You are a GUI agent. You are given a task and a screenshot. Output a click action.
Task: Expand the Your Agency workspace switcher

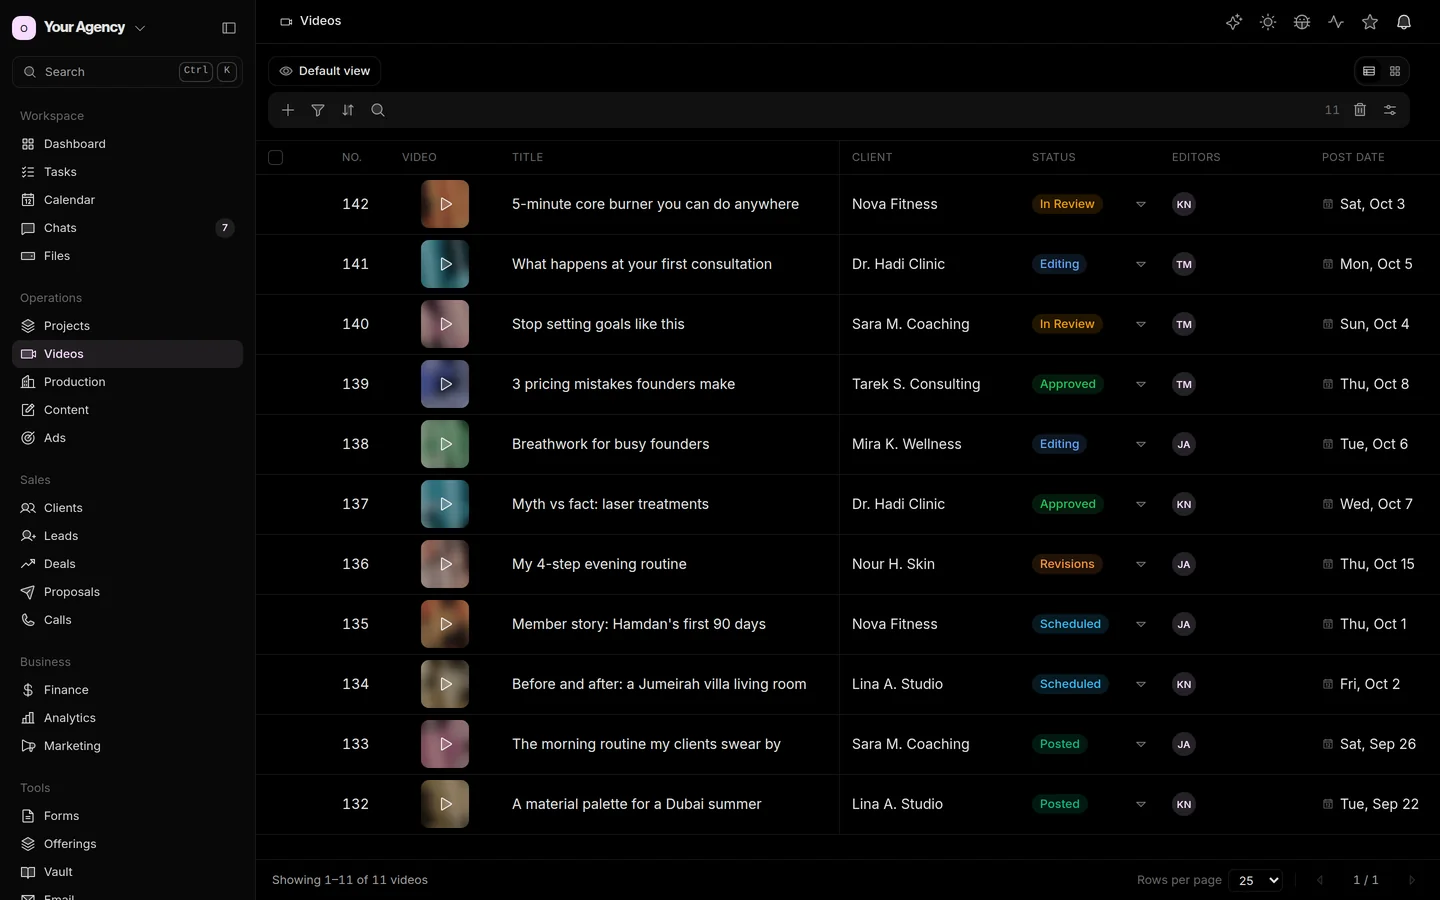click(79, 28)
